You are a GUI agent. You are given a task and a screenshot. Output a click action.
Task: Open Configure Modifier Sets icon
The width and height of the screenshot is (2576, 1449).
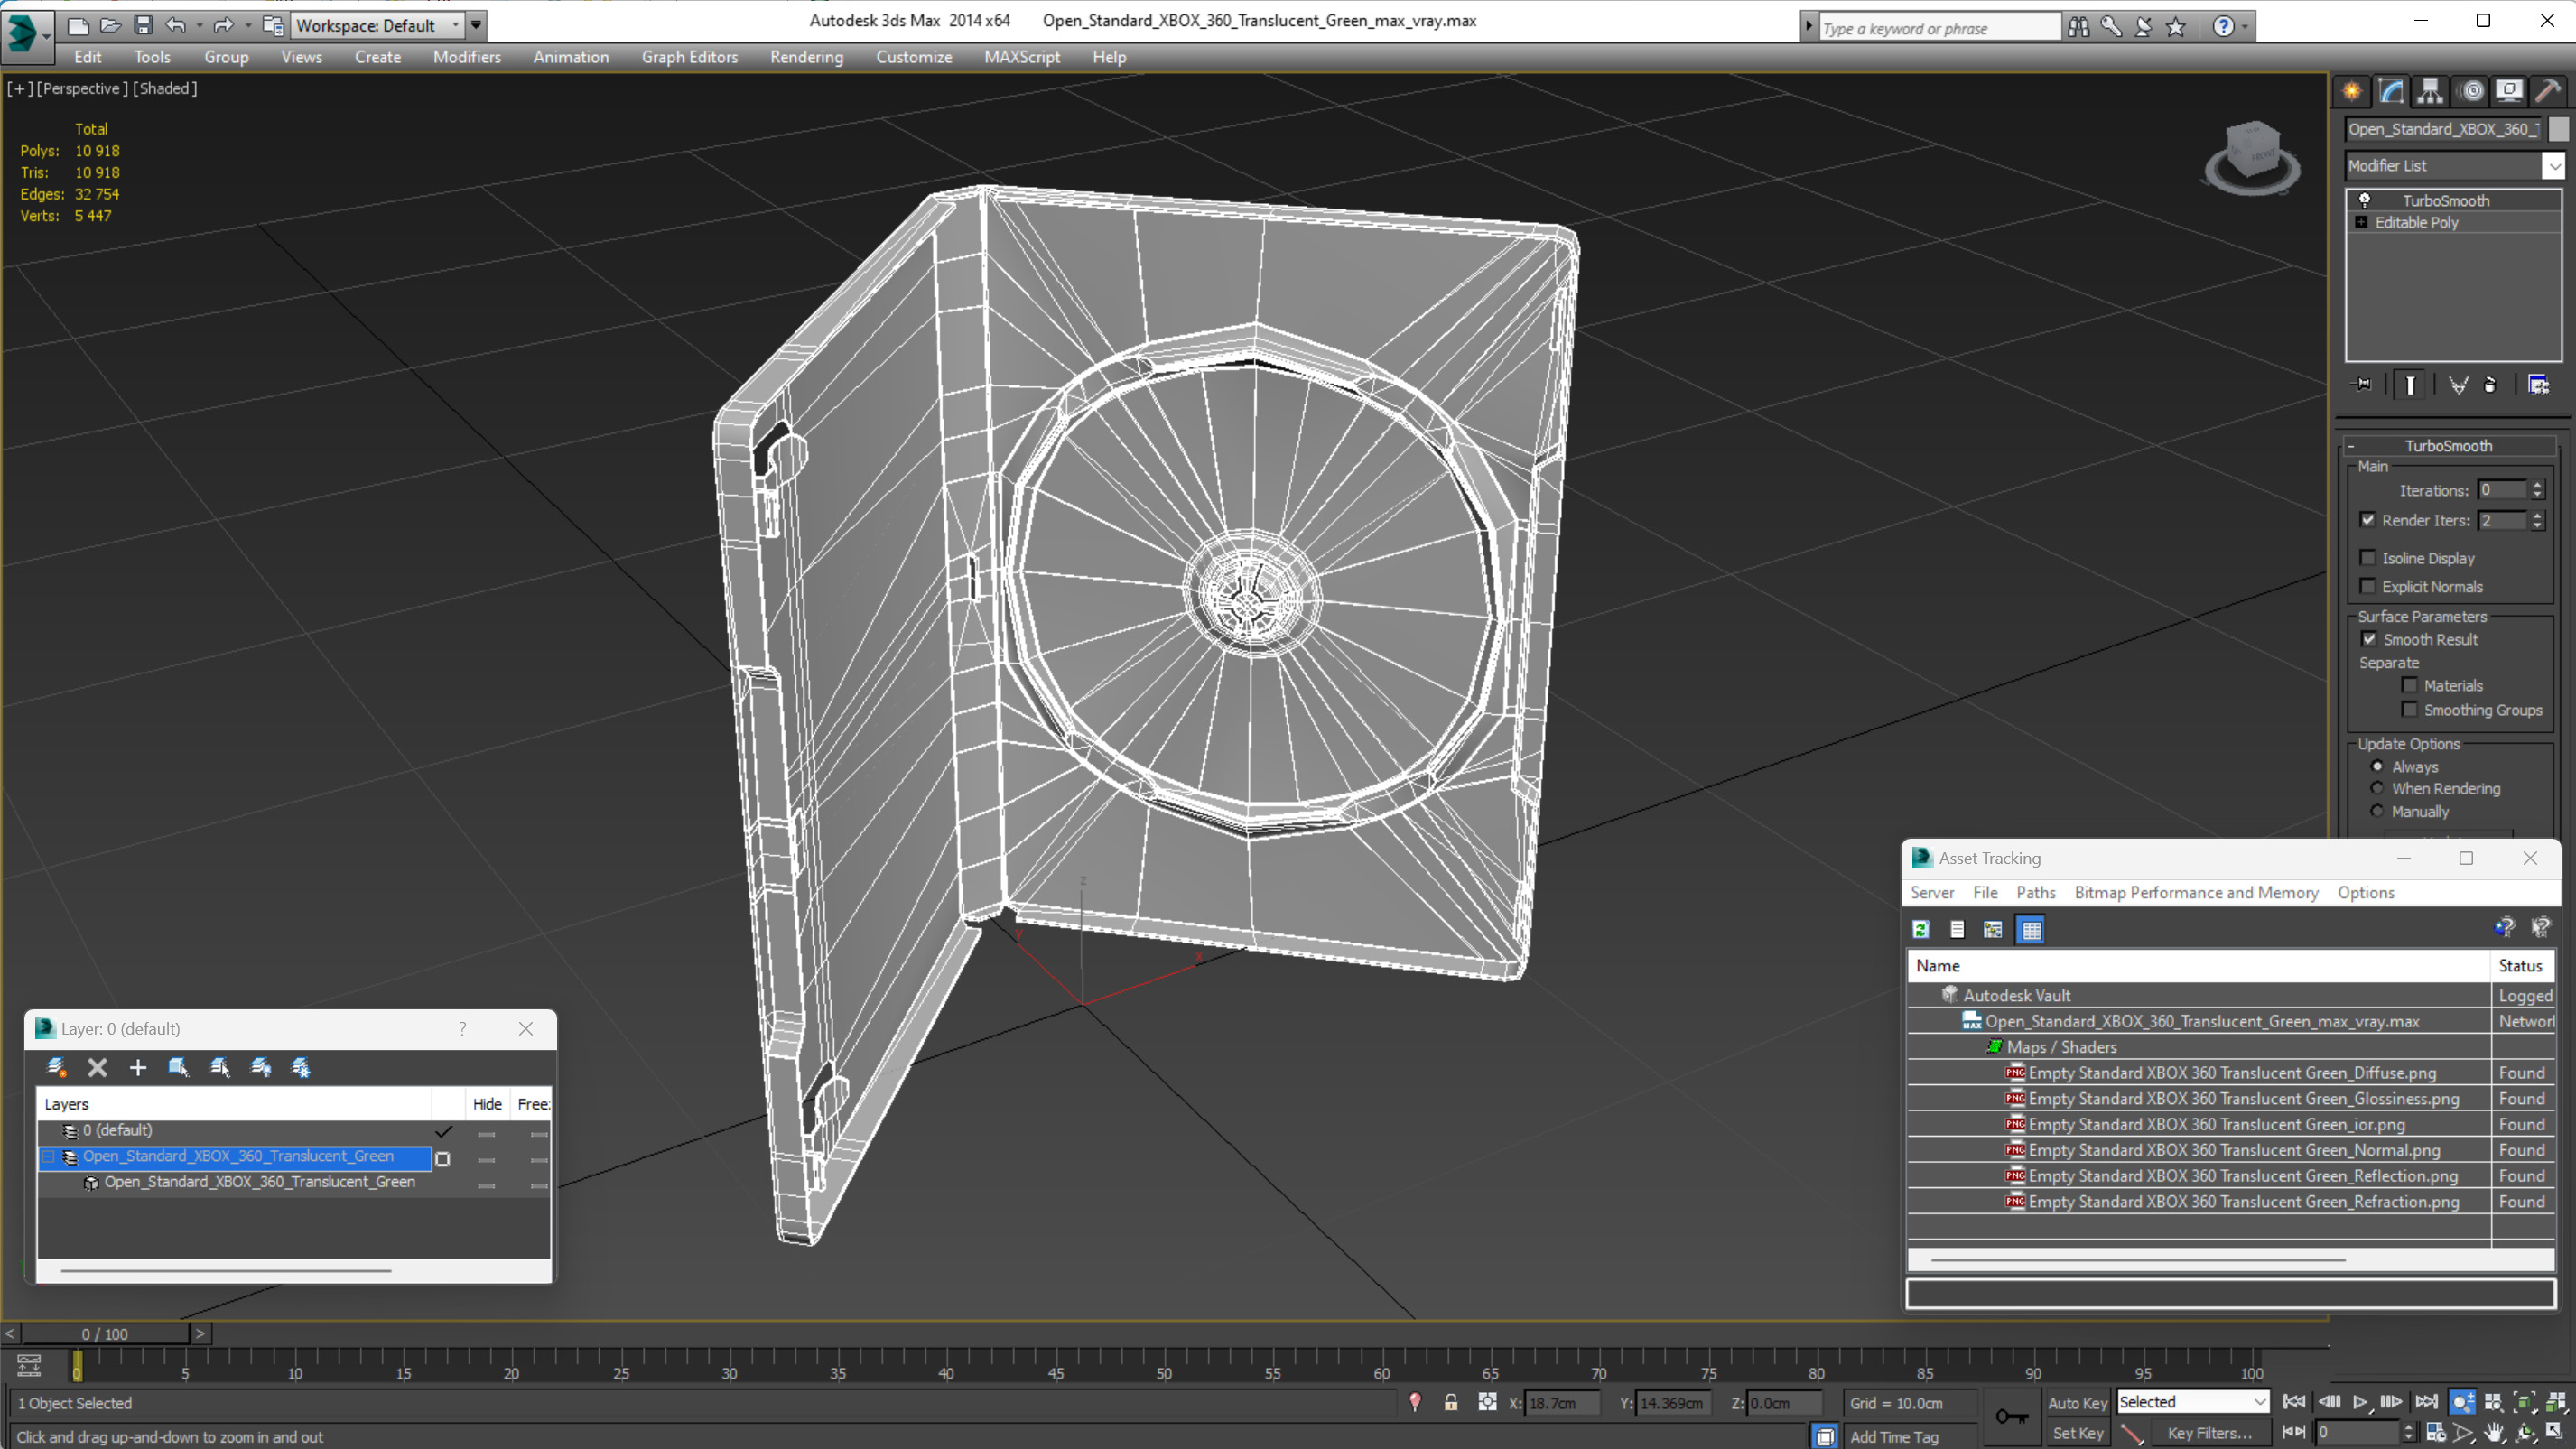(2538, 384)
